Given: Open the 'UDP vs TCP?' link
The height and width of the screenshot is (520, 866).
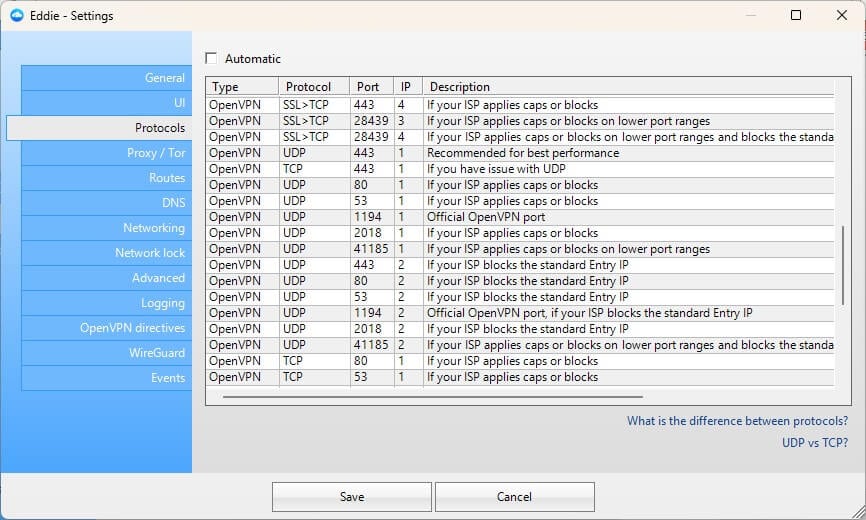Looking at the screenshot, I should (x=814, y=442).
